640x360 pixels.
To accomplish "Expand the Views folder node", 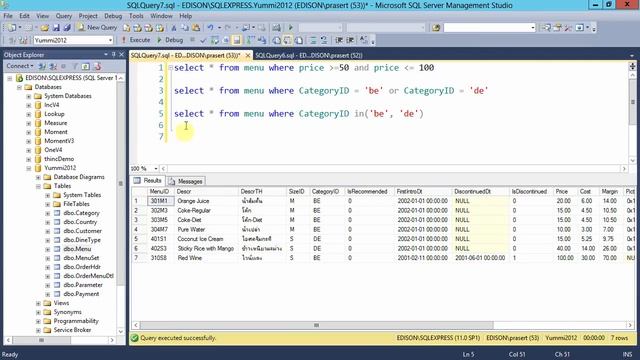I will point(38,303).
